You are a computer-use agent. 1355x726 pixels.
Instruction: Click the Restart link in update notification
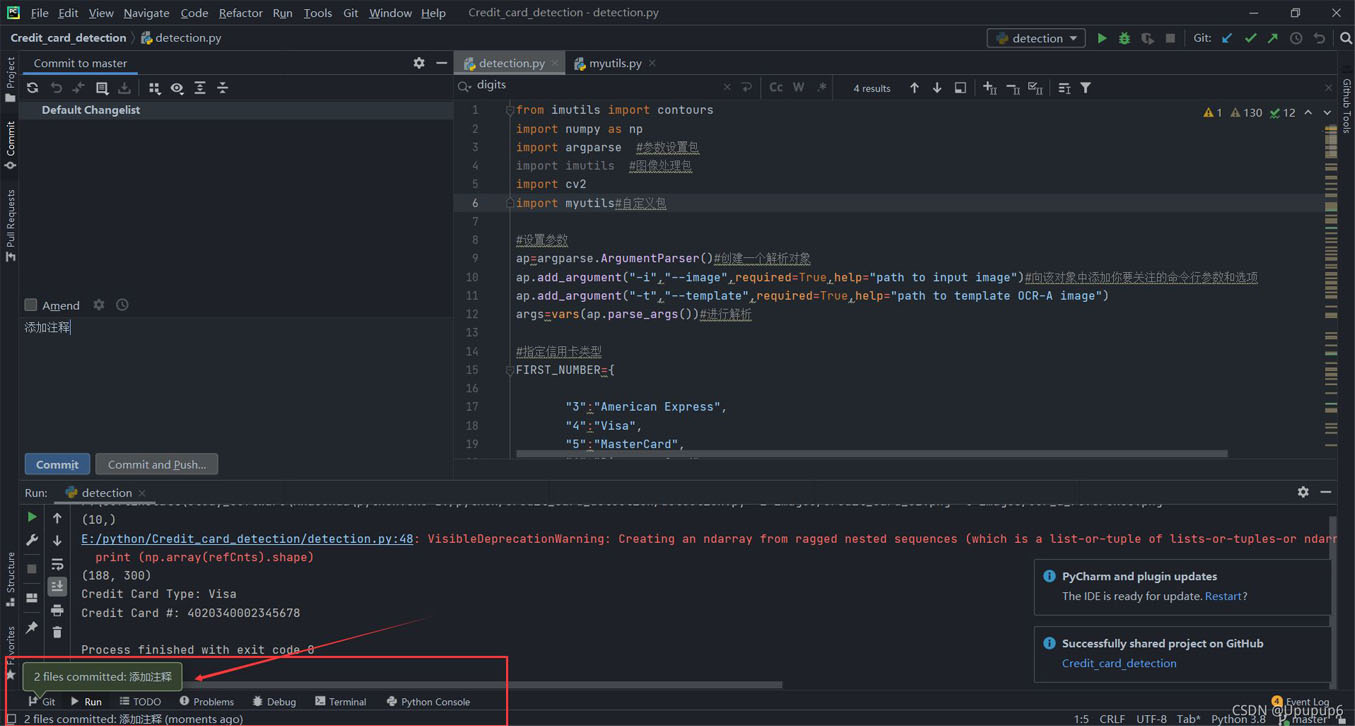pos(1222,596)
